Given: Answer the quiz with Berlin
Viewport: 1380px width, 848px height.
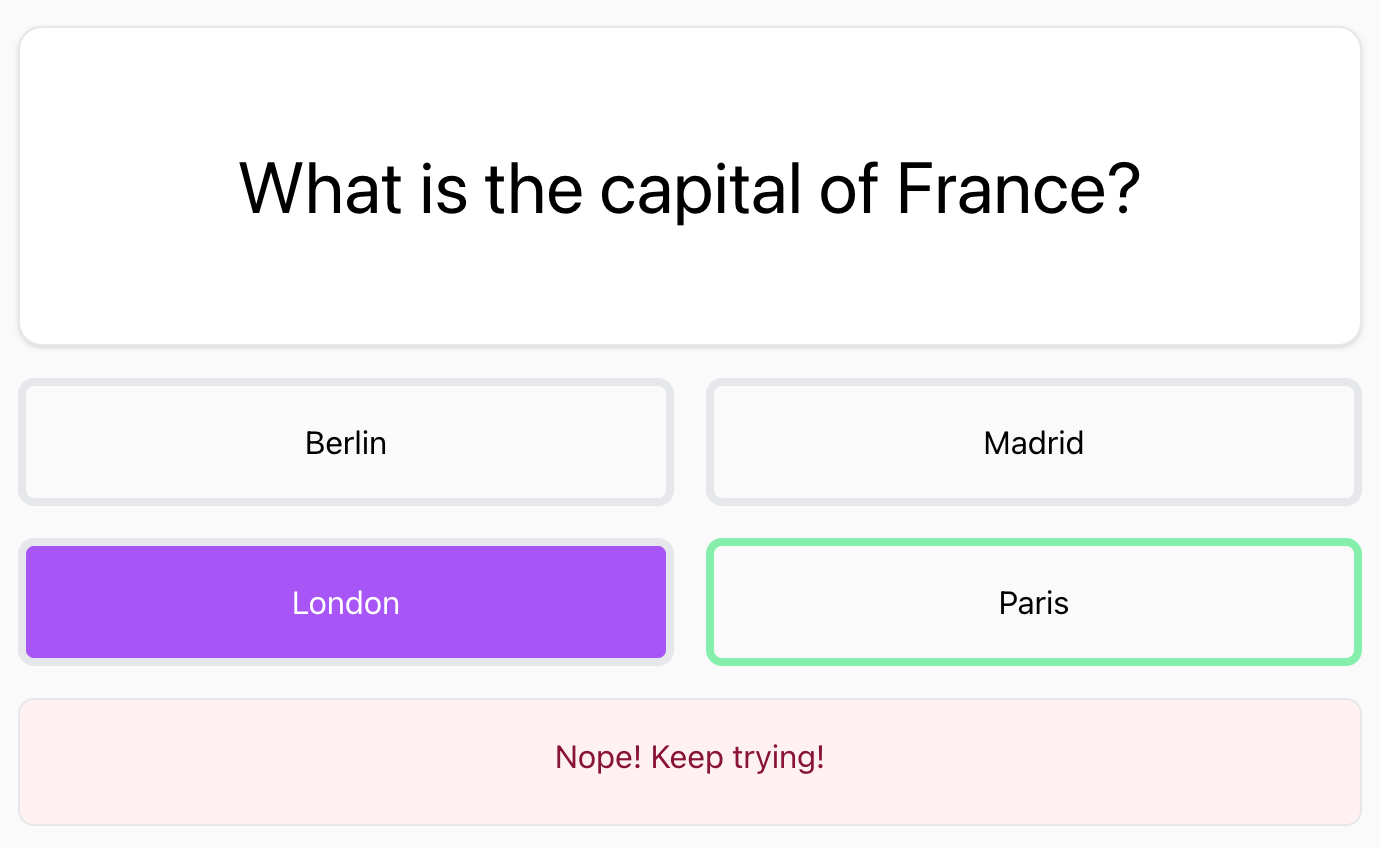Looking at the screenshot, I should pos(346,442).
